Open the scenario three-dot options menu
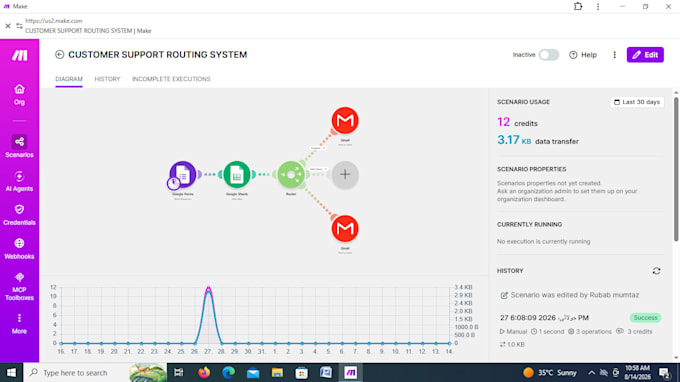 (x=614, y=55)
